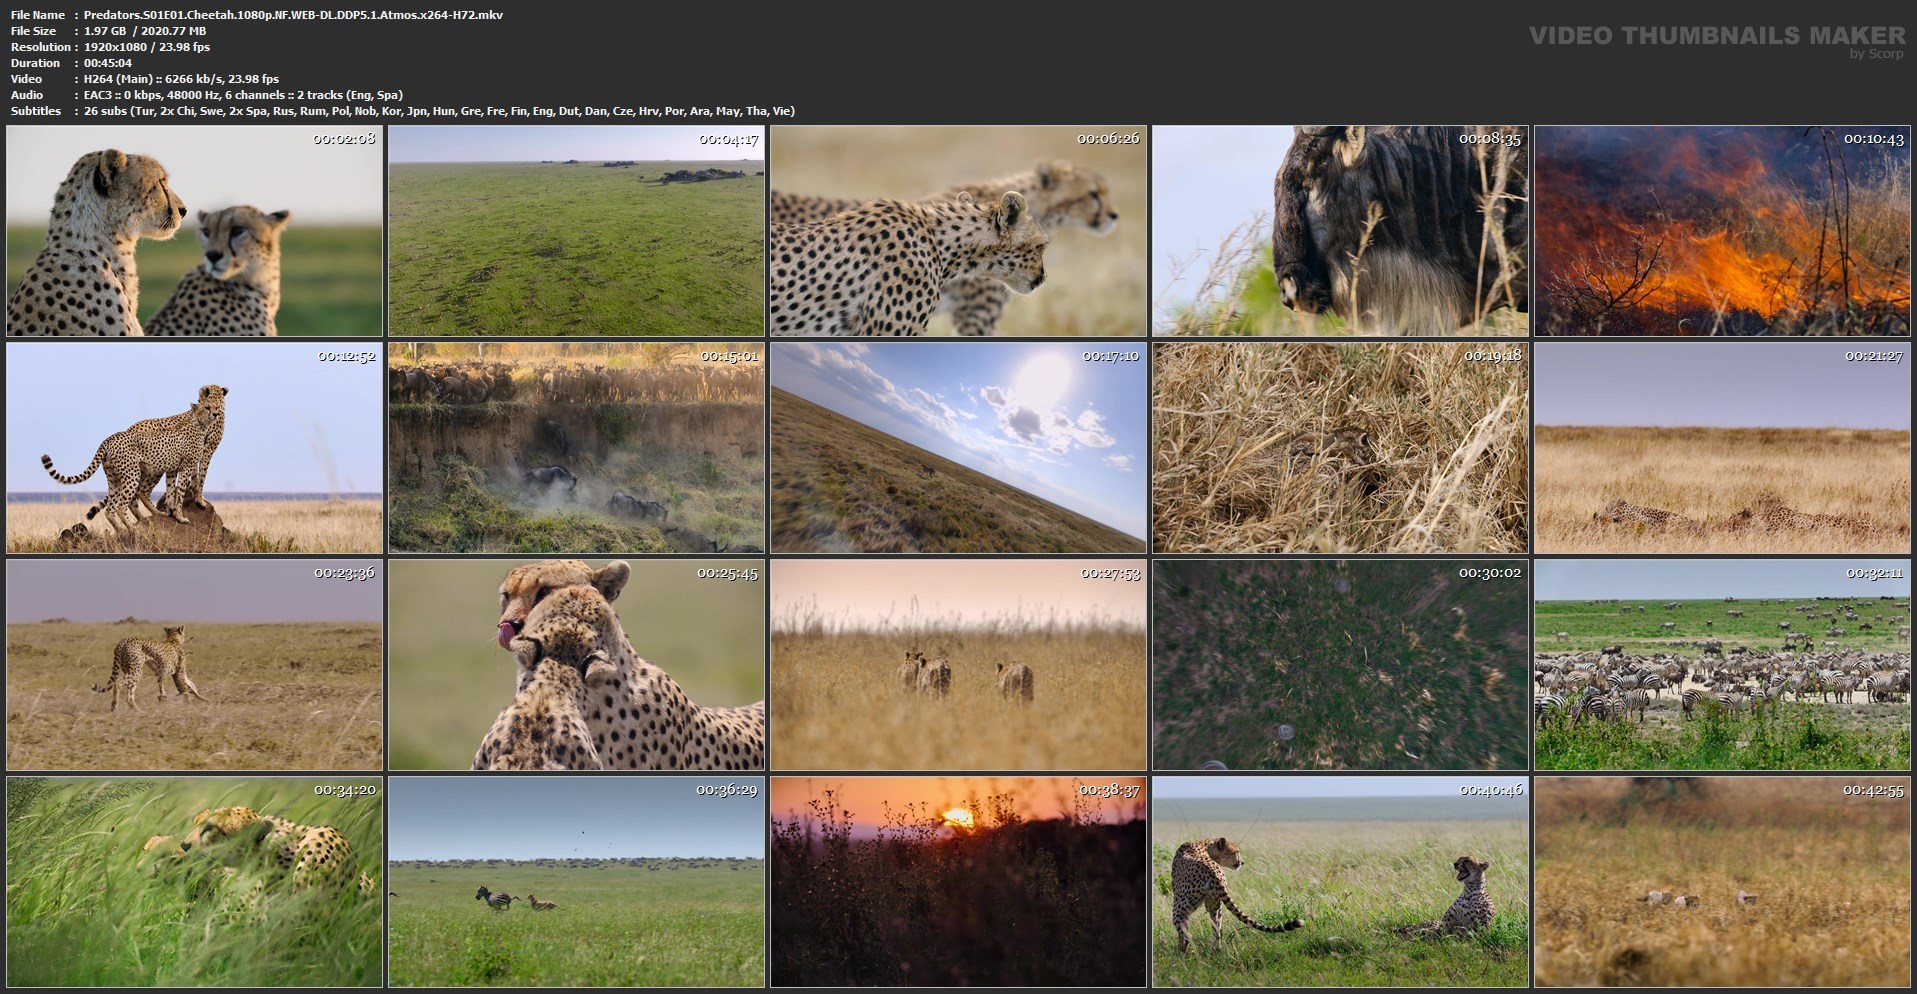Select the dry grass thumbnail at 00:19:18
This screenshot has width=1917, height=994.
point(1340,448)
